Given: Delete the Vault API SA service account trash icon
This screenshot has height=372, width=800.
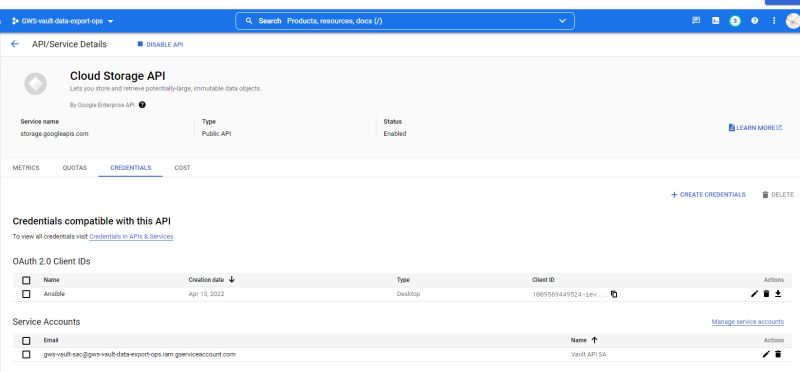Looking at the screenshot, I should (x=778, y=354).
